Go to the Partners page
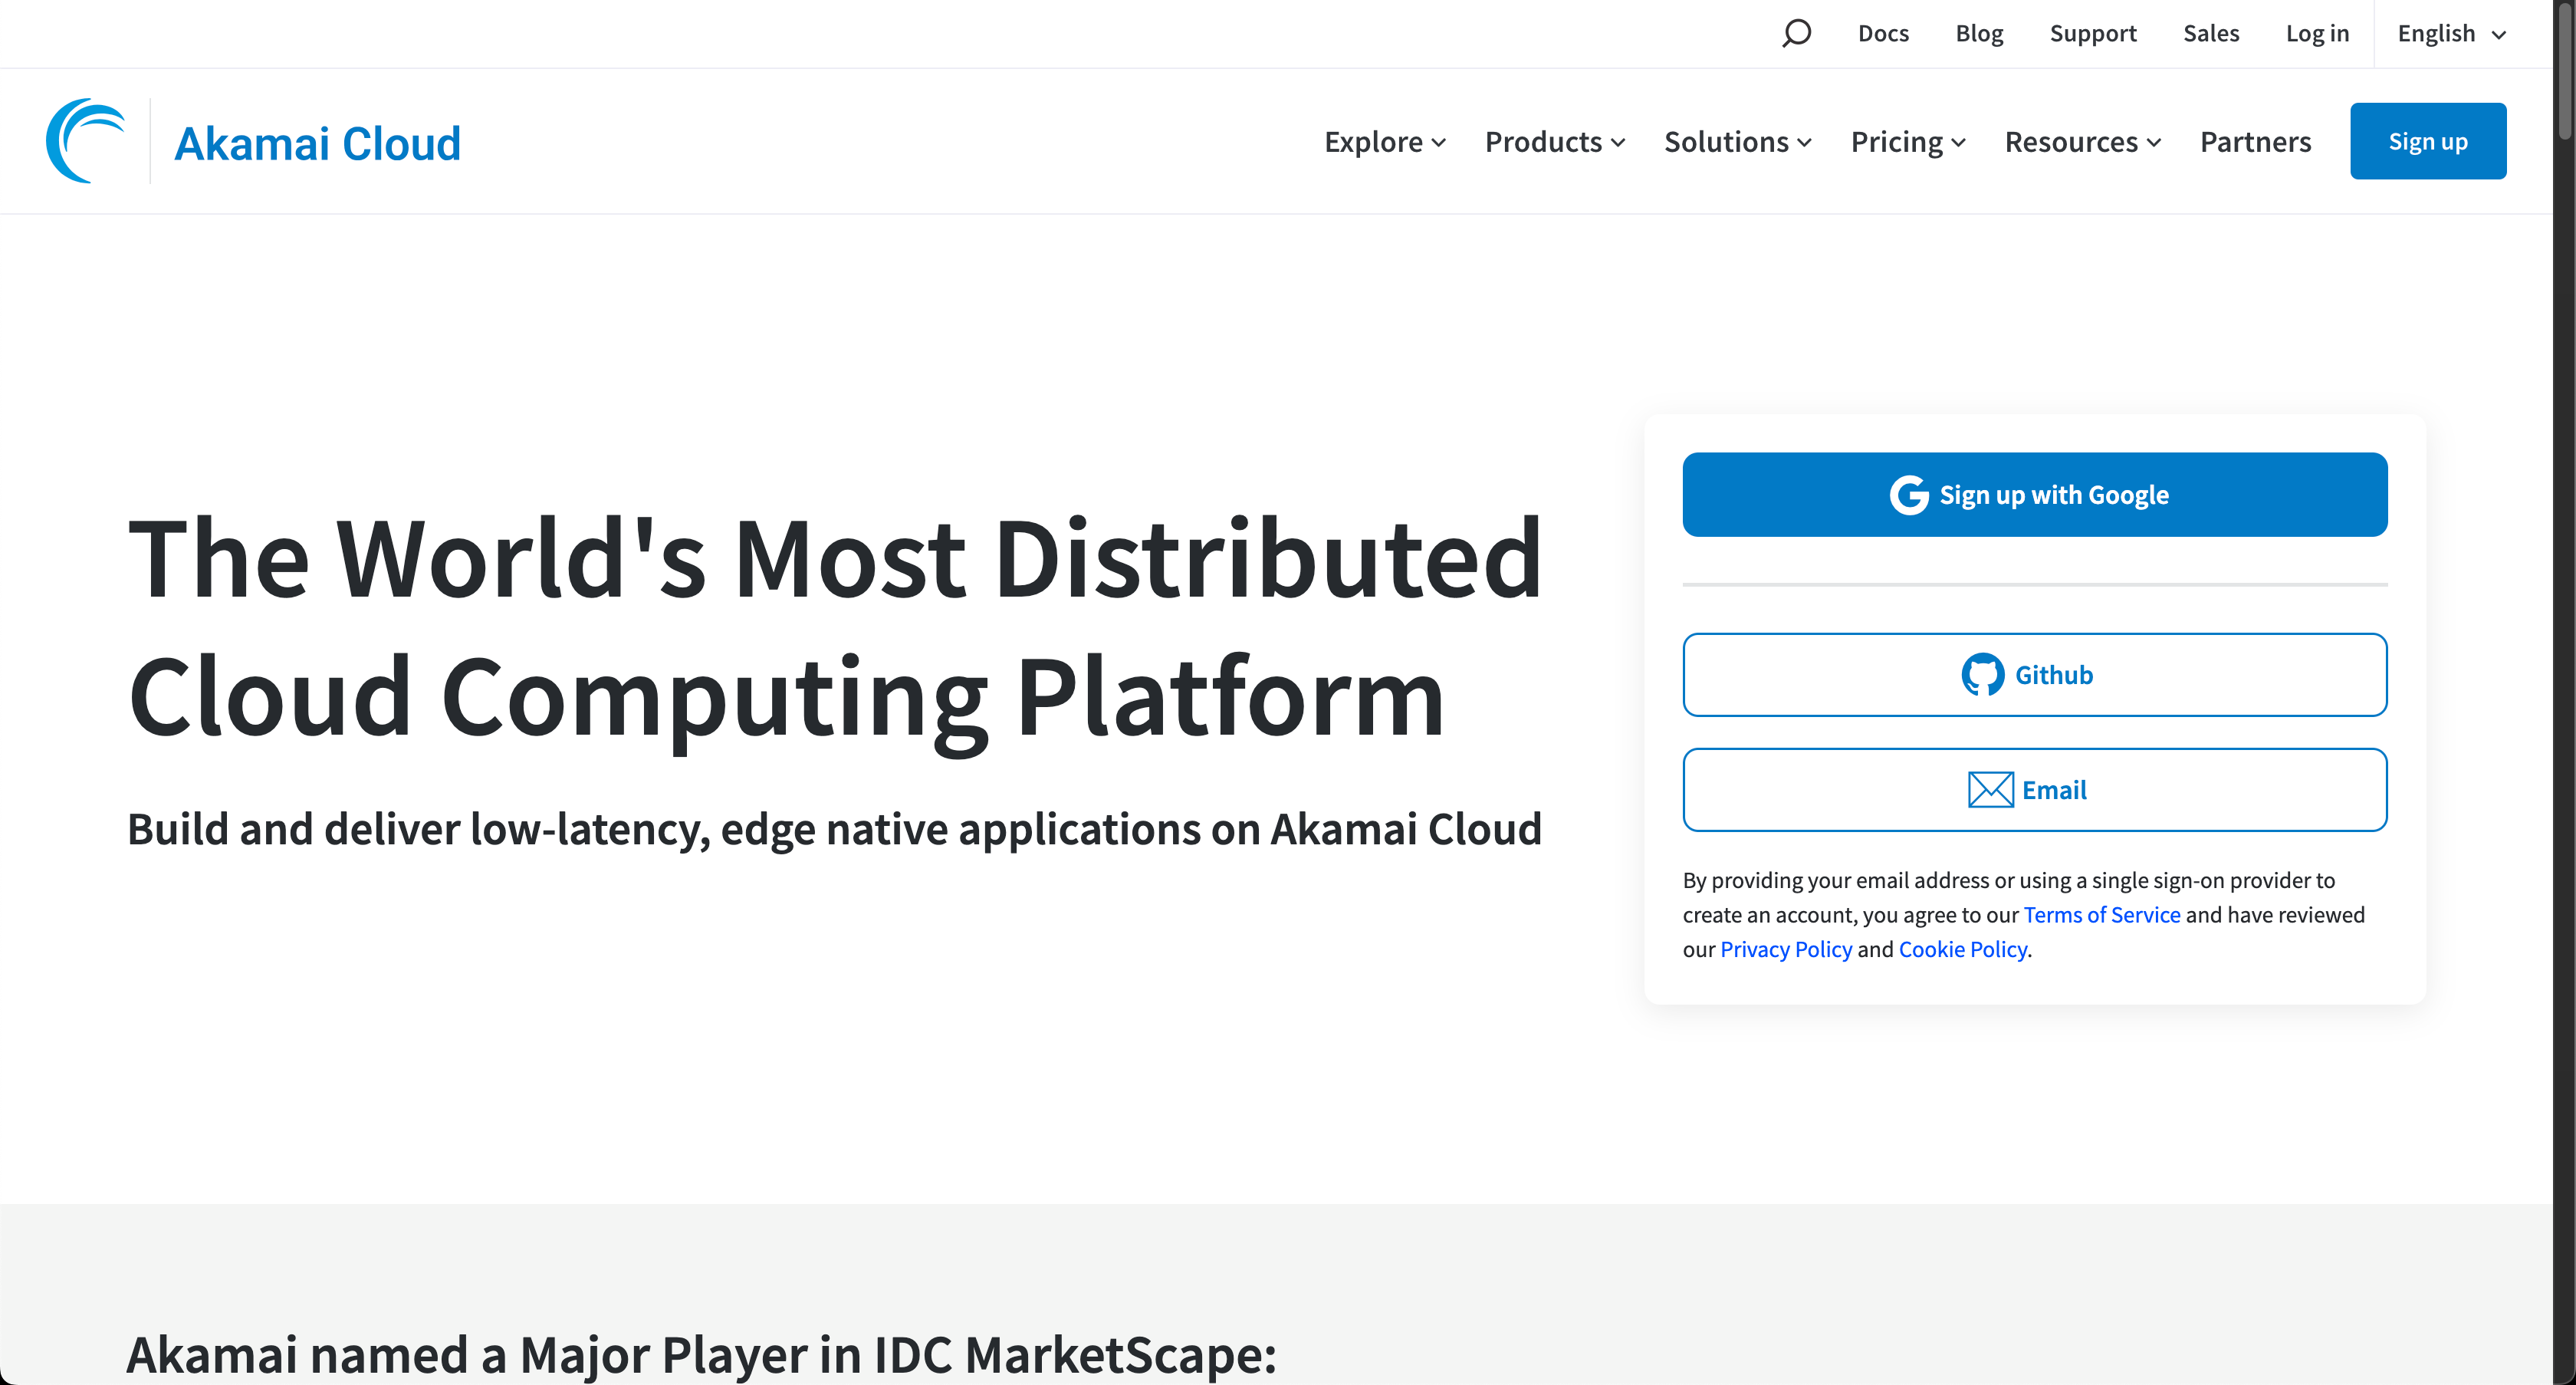Viewport: 2576px width, 1385px height. pos(2255,142)
